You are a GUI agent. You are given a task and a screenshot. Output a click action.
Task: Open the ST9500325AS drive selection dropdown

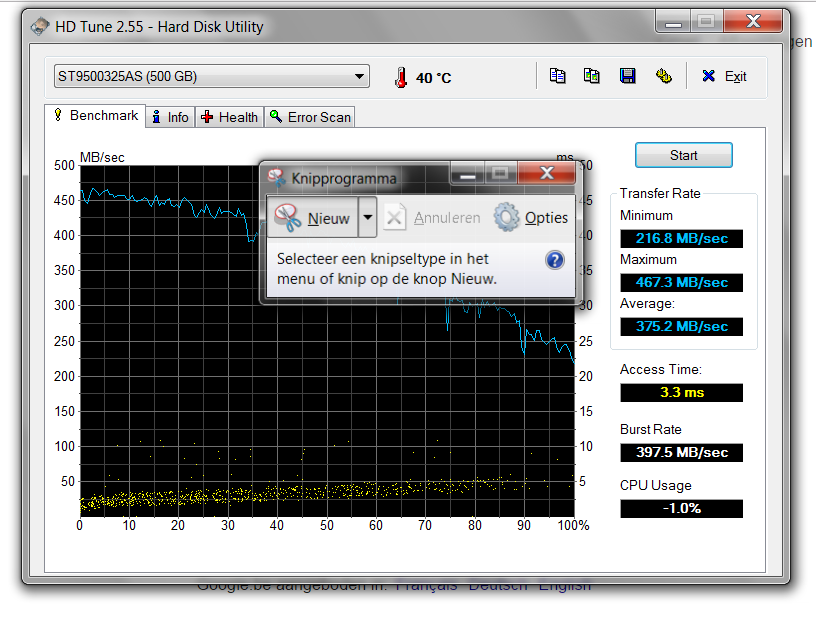point(212,77)
